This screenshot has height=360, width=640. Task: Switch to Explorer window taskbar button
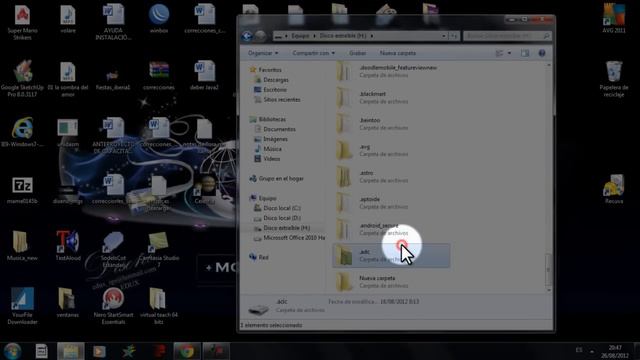click(x=71, y=351)
